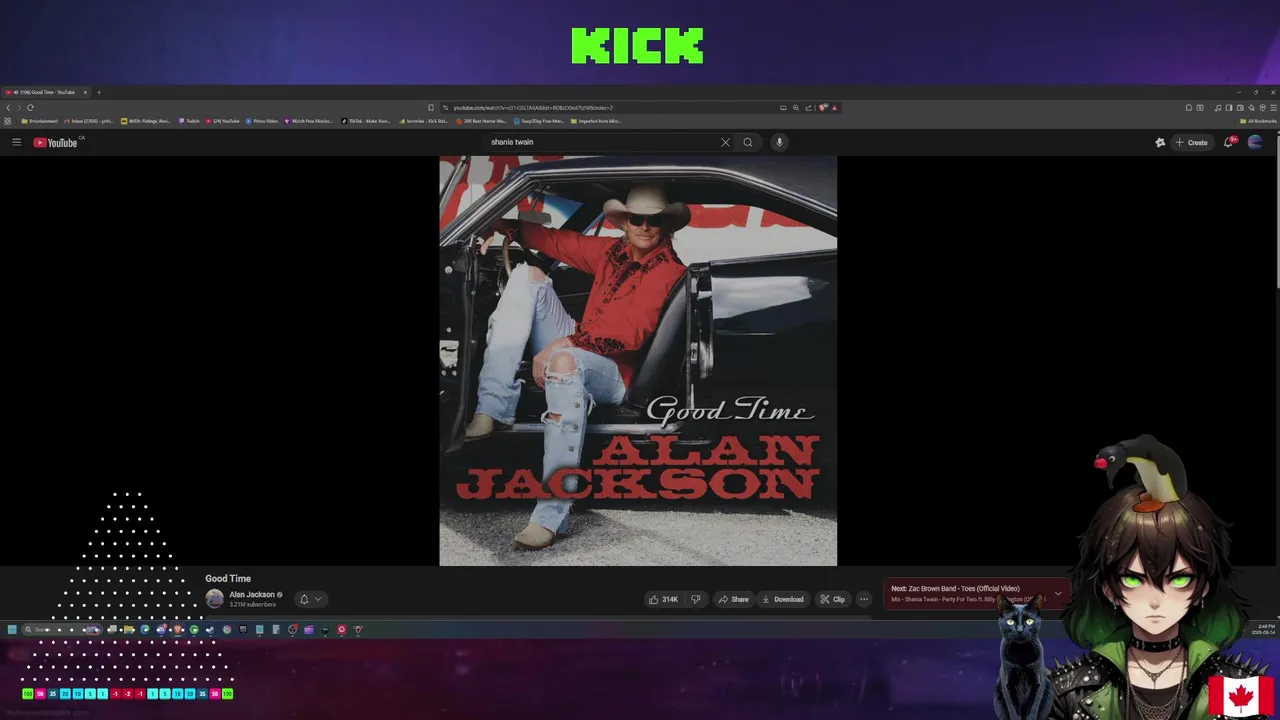Open the Entertainment bookmarks folder
The width and height of the screenshot is (1280, 720).
click(x=39, y=121)
